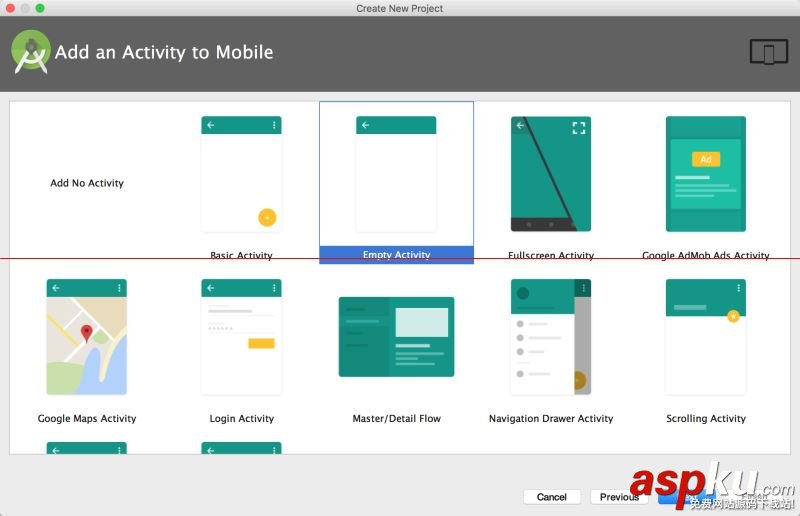Viewport: 800px width, 516px height.
Task: Select the Basic Activity template thumbnail
Action: (x=241, y=174)
